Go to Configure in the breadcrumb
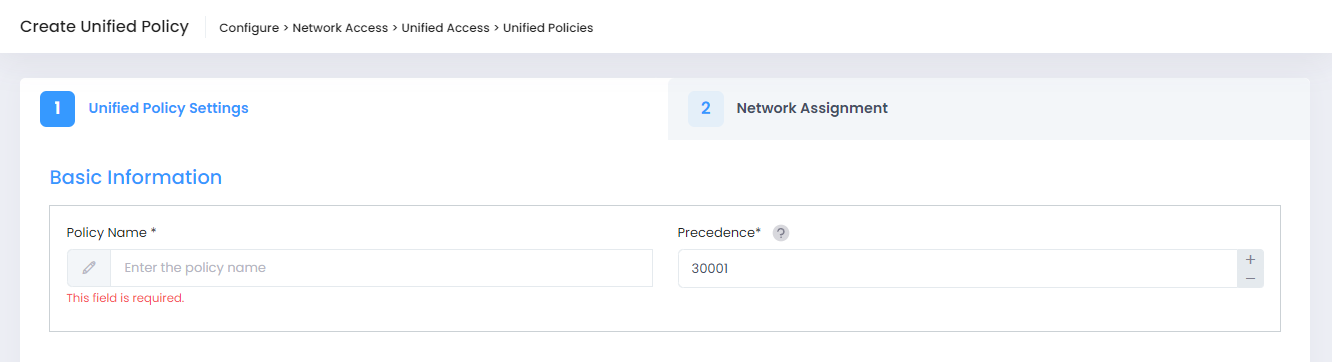This screenshot has height=362, width=1332. click(249, 28)
